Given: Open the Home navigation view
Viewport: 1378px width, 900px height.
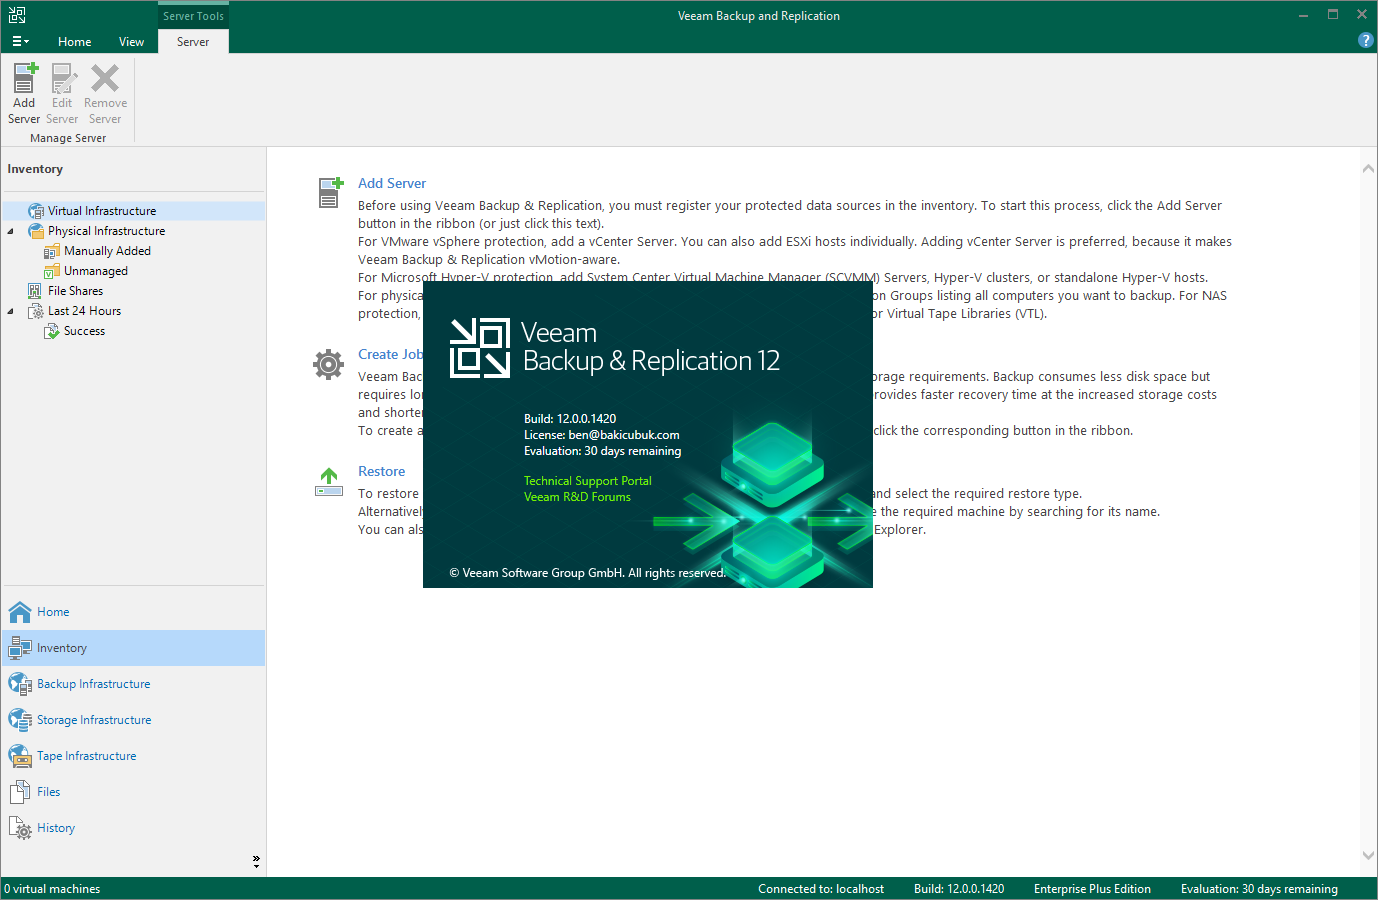Looking at the screenshot, I should tap(134, 612).
